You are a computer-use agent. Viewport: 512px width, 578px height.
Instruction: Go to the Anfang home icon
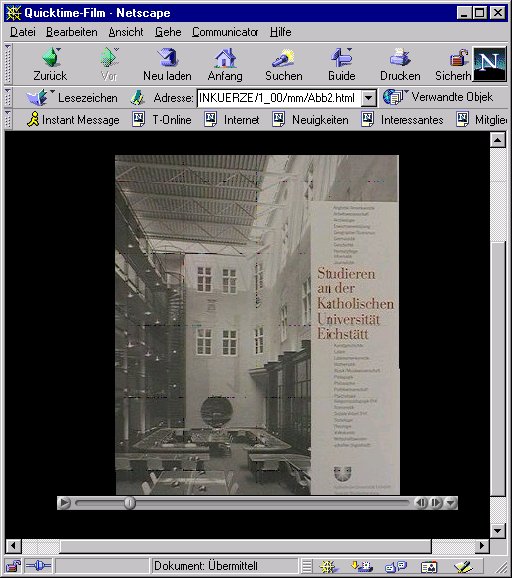(x=225, y=58)
